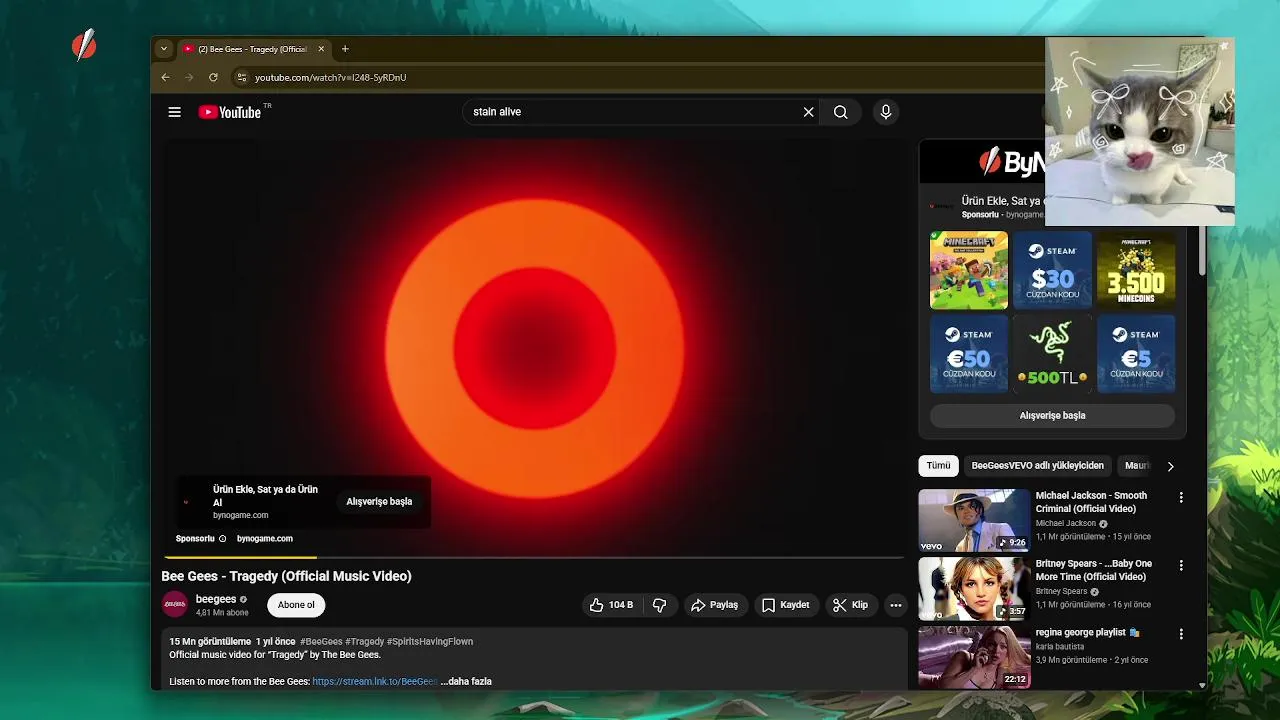Click the 3.500 Minecoins tile

click(x=1136, y=270)
